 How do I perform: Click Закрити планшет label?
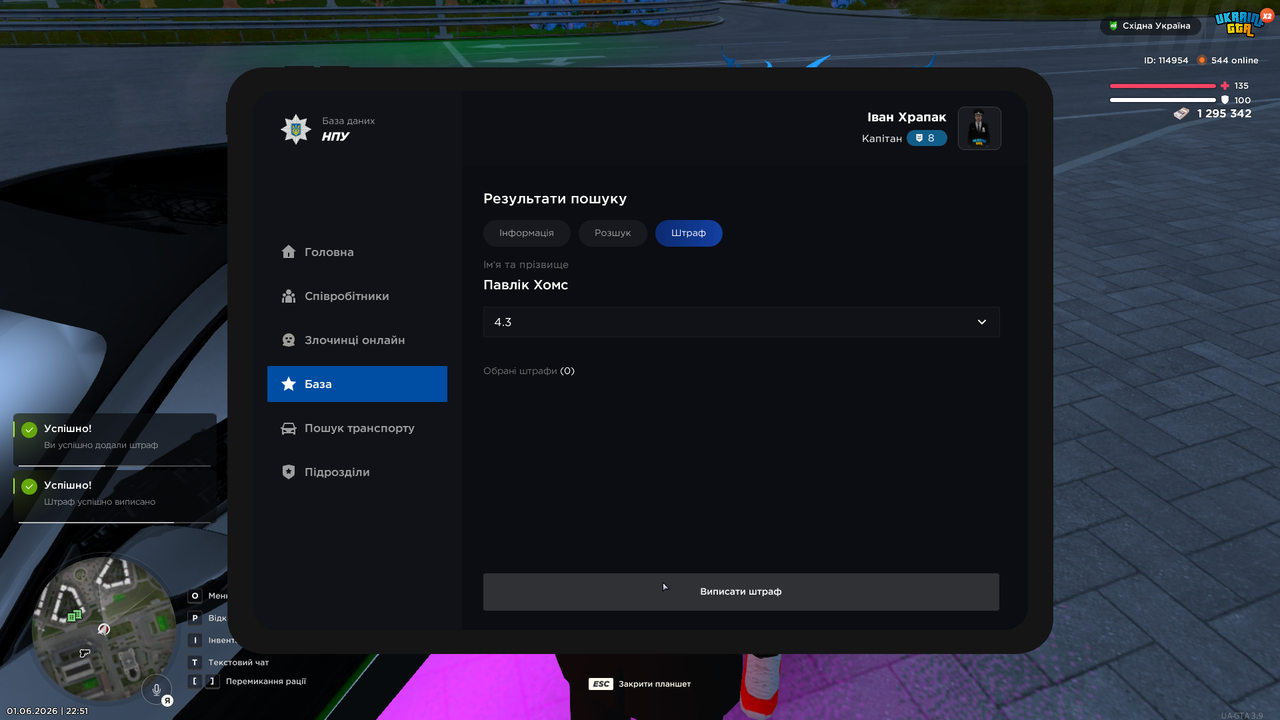[655, 684]
